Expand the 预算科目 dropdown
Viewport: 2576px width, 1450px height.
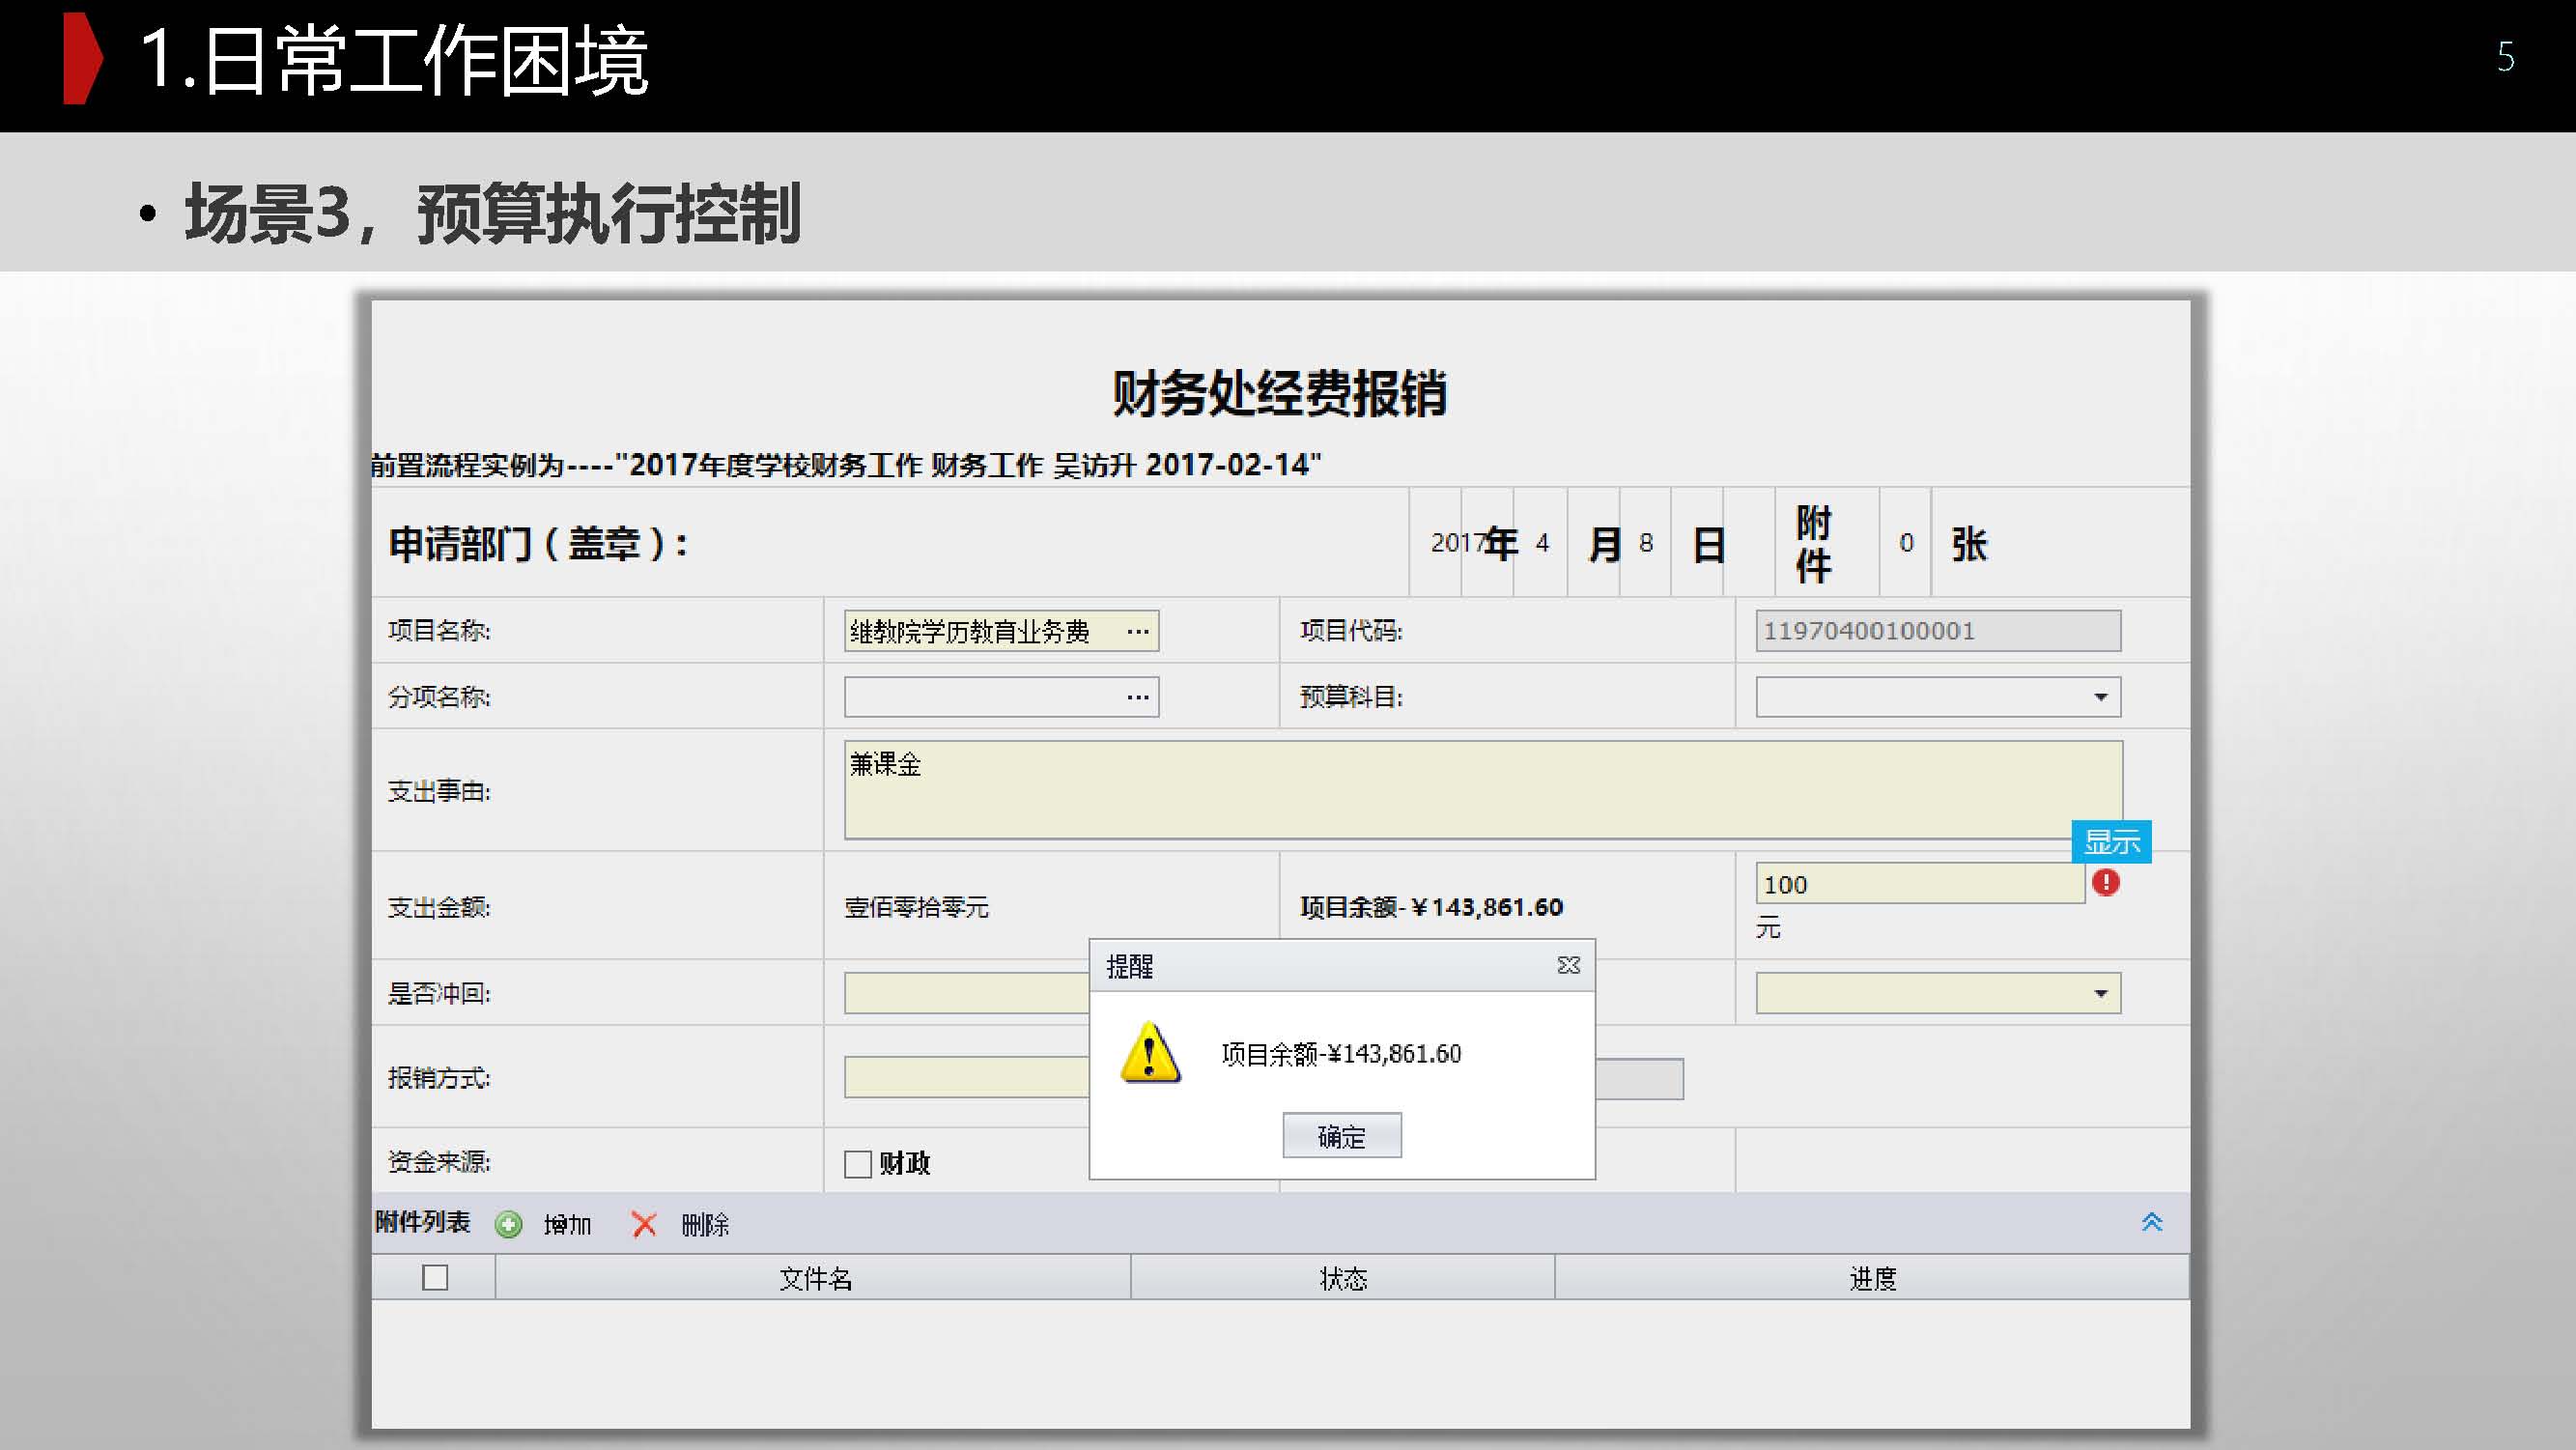(x=2100, y=697)
